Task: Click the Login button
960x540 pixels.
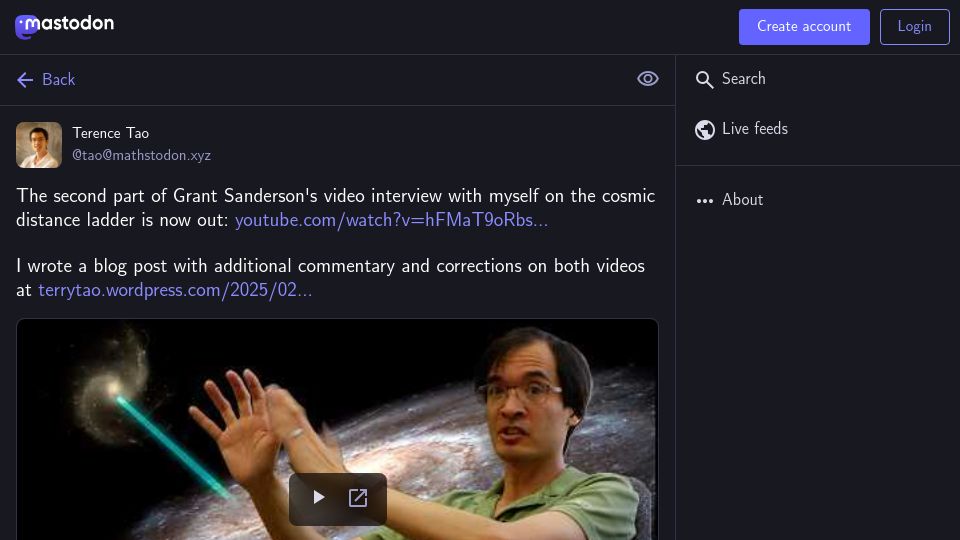Action: pos(914,27)
